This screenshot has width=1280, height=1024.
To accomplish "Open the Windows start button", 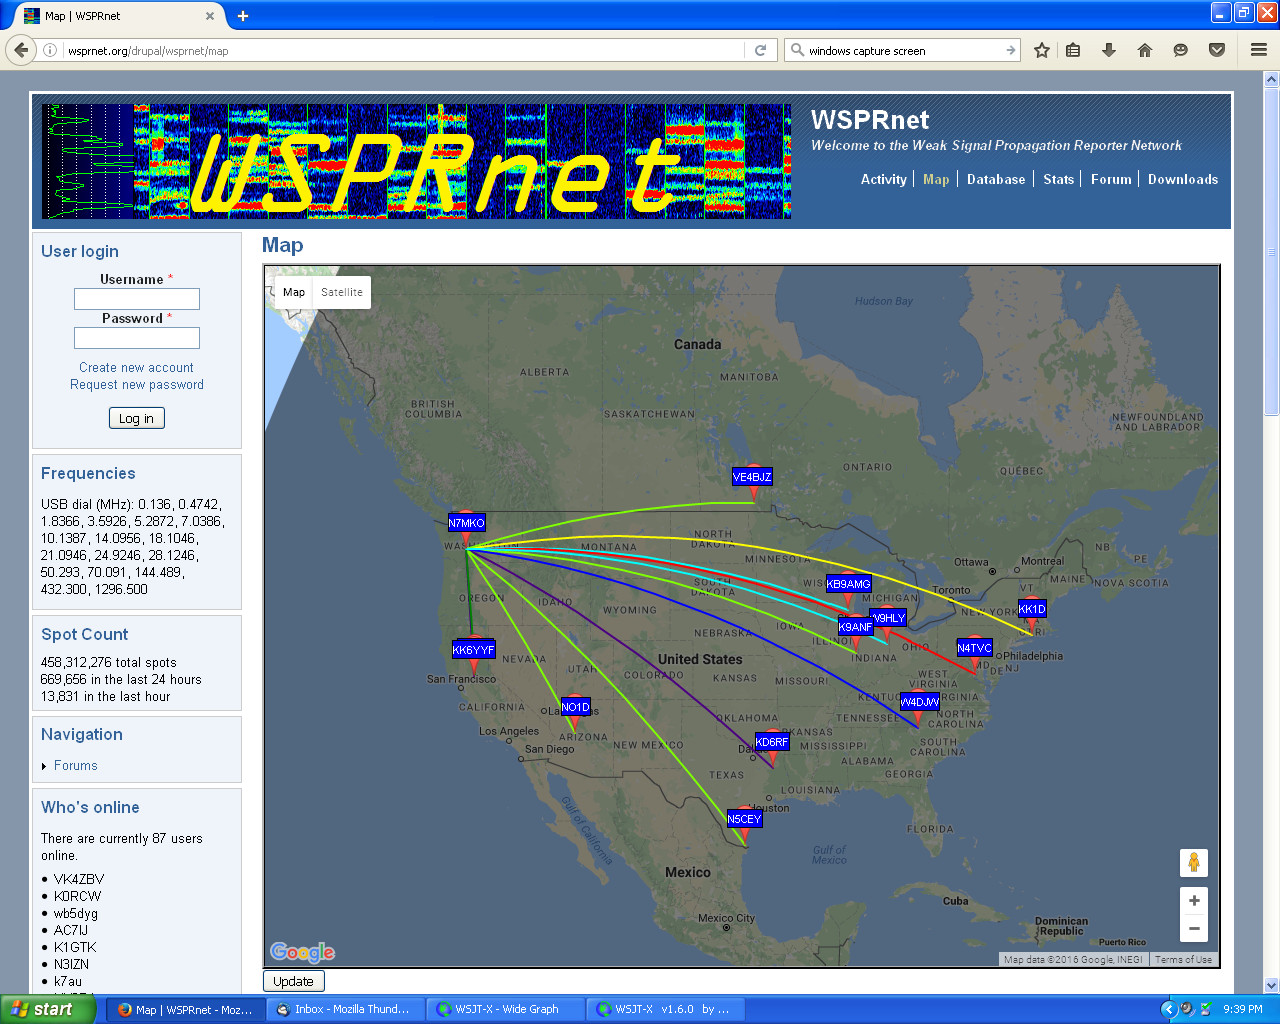I will tap(48, 1009).
